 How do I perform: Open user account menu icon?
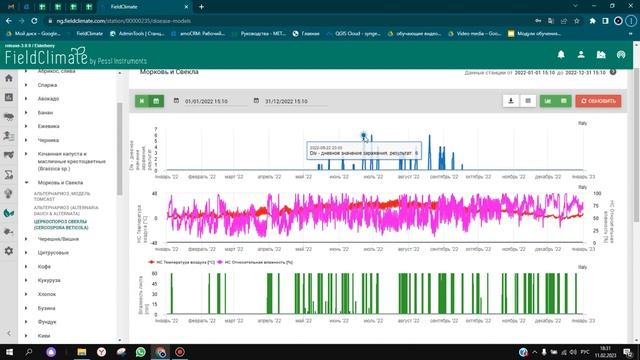581,55
